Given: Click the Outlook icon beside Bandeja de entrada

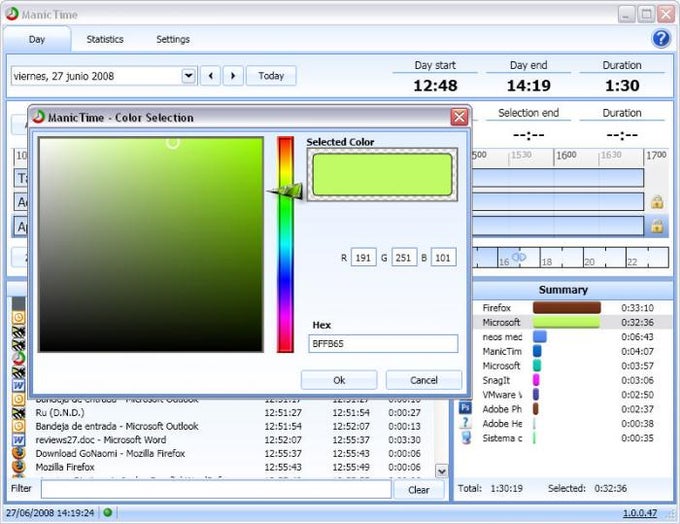Looking at the screenshot, I should (x=18, y=426).
